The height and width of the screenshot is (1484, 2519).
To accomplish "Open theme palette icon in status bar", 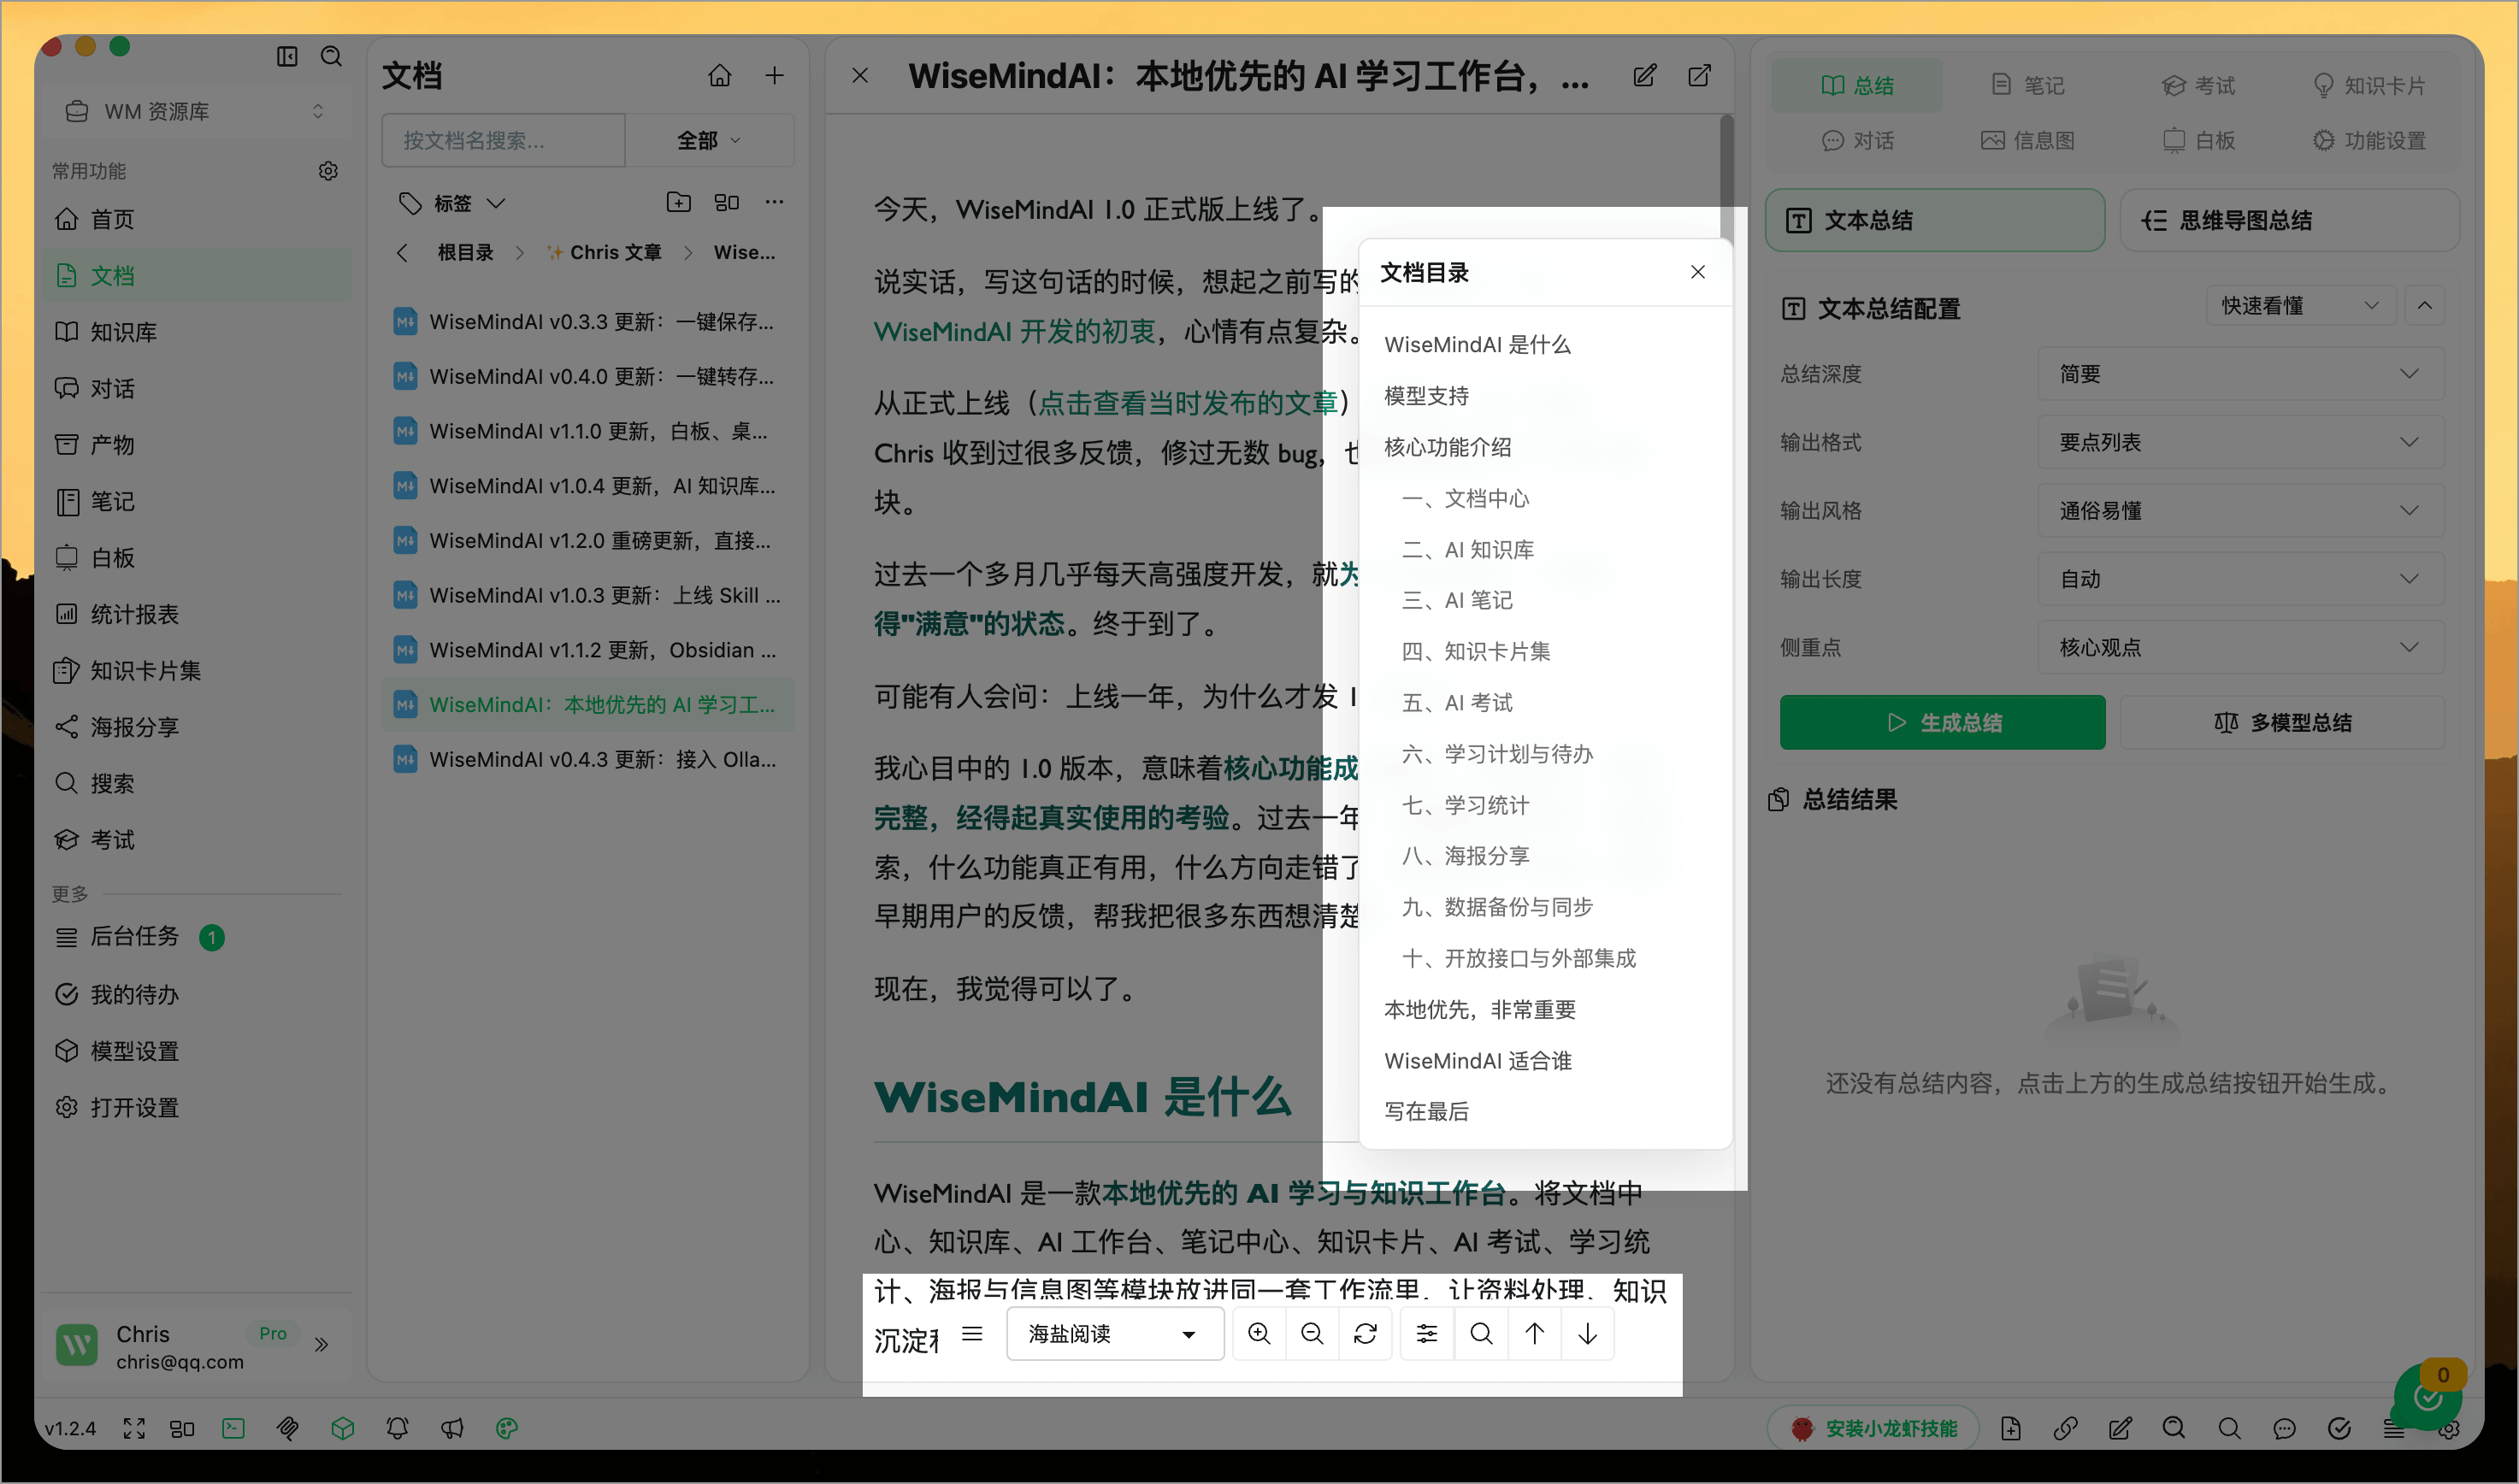I will [507, 1428].
